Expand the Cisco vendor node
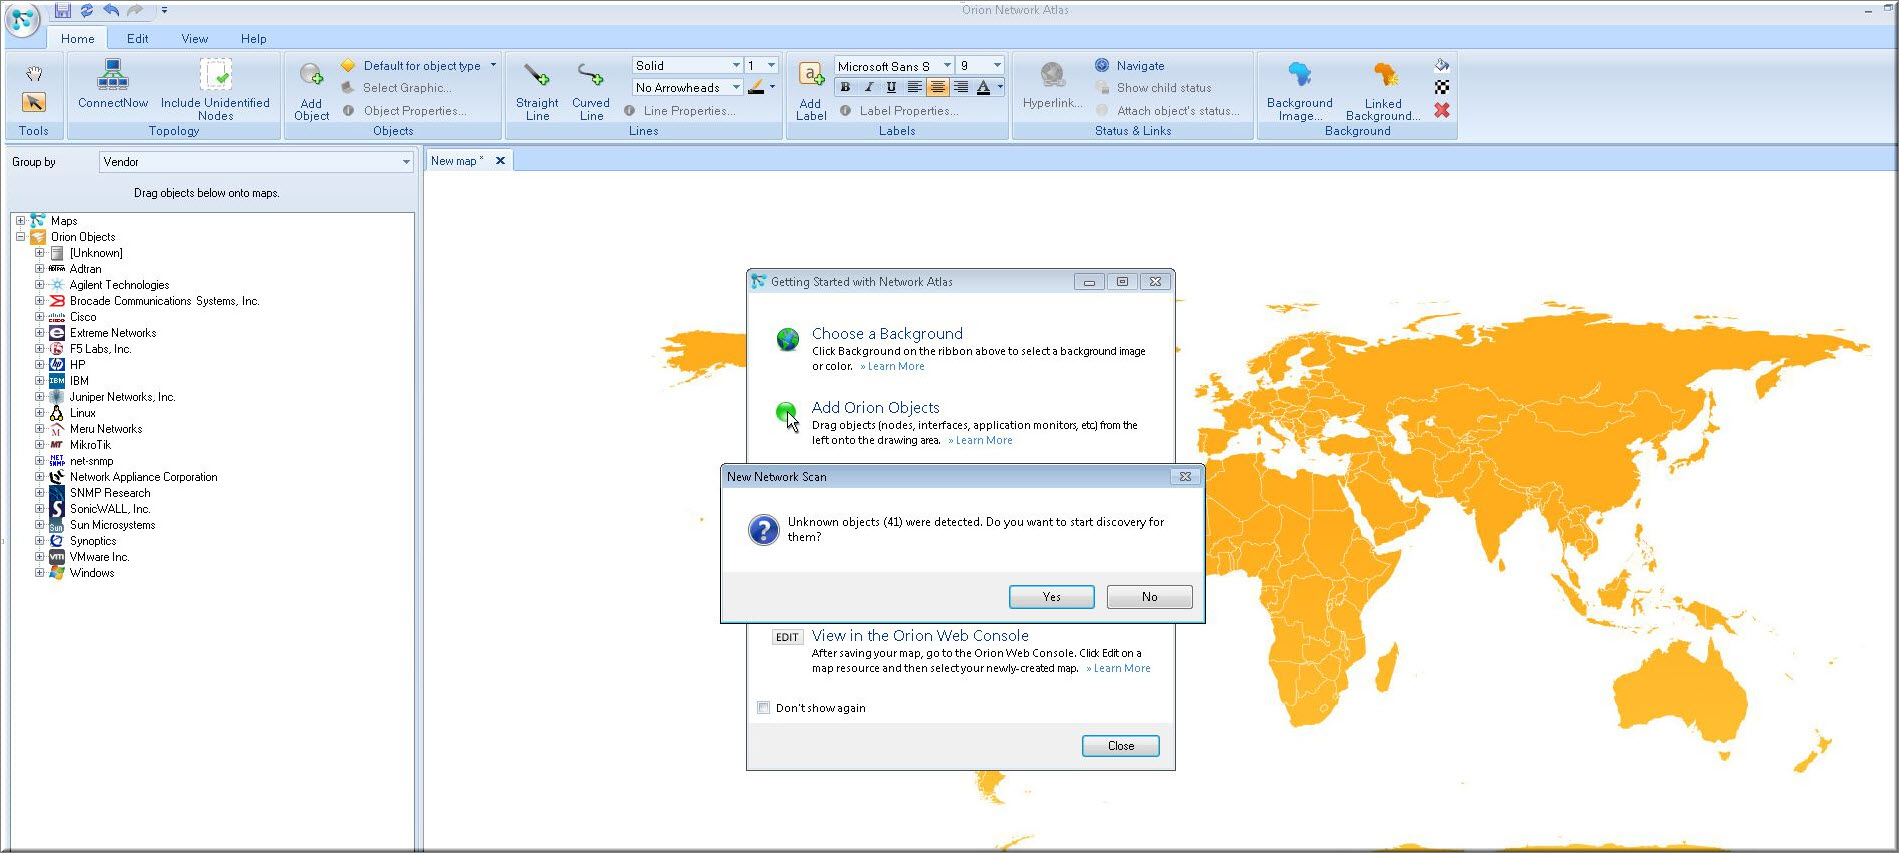1899x853 pixels. [39, 317]
